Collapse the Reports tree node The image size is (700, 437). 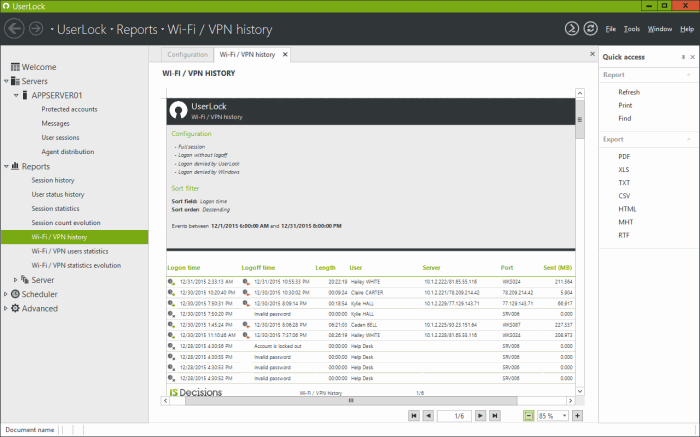(x=6, y=166)
